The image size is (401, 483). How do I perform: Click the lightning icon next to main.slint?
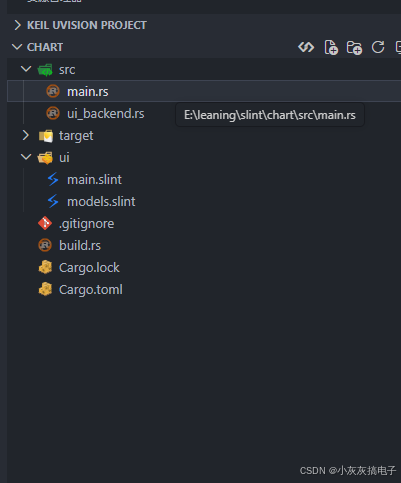point(53,179)
